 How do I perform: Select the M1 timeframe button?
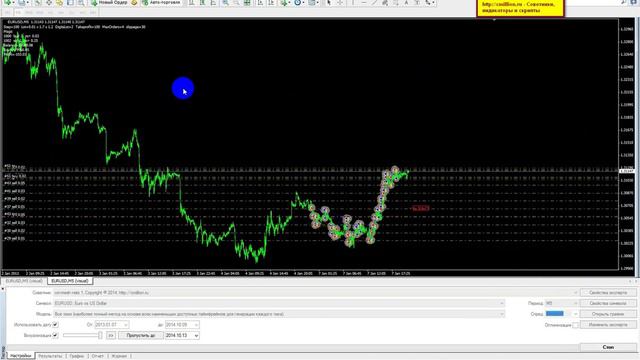(7, 12)
